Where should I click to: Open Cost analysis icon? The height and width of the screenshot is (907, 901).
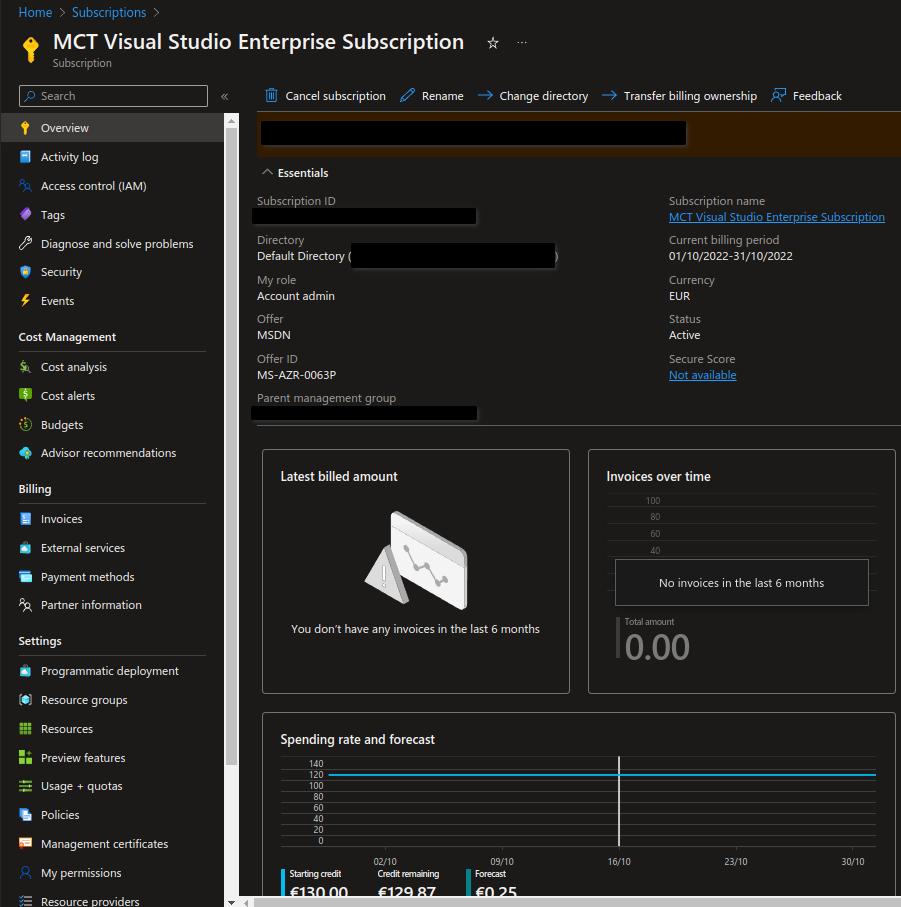coord(25,367)
